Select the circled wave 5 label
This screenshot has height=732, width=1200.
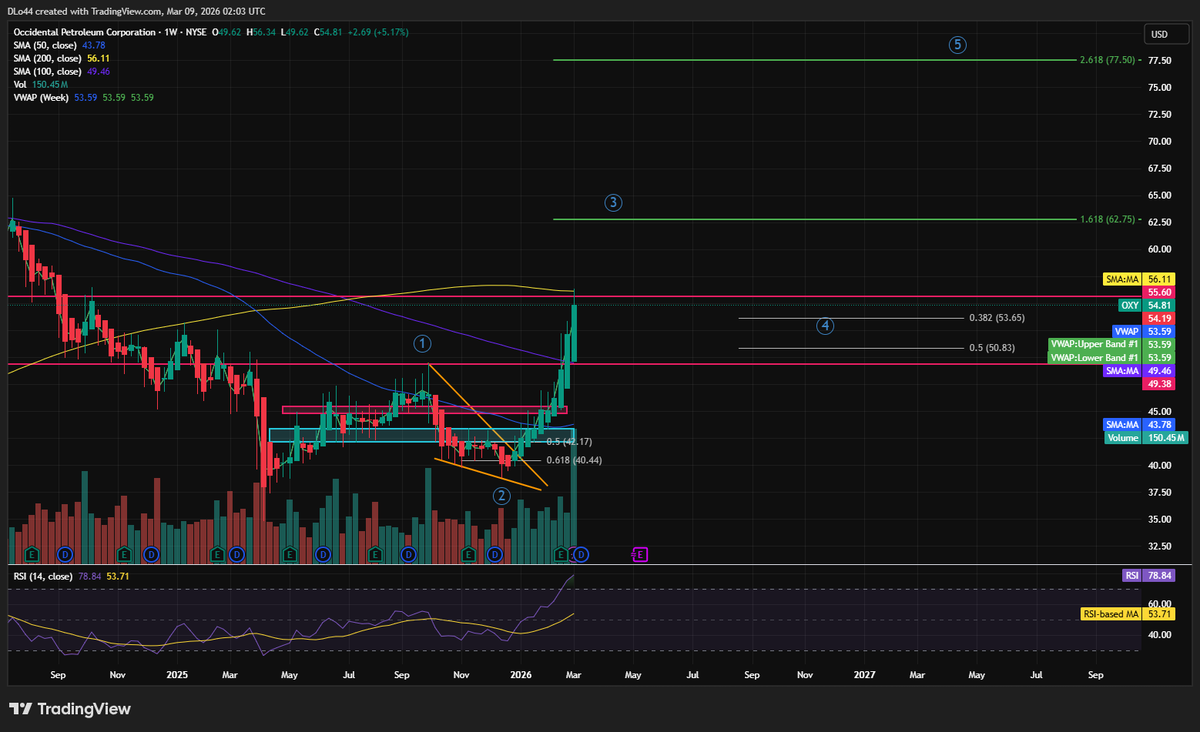click(x=958, y=45)
